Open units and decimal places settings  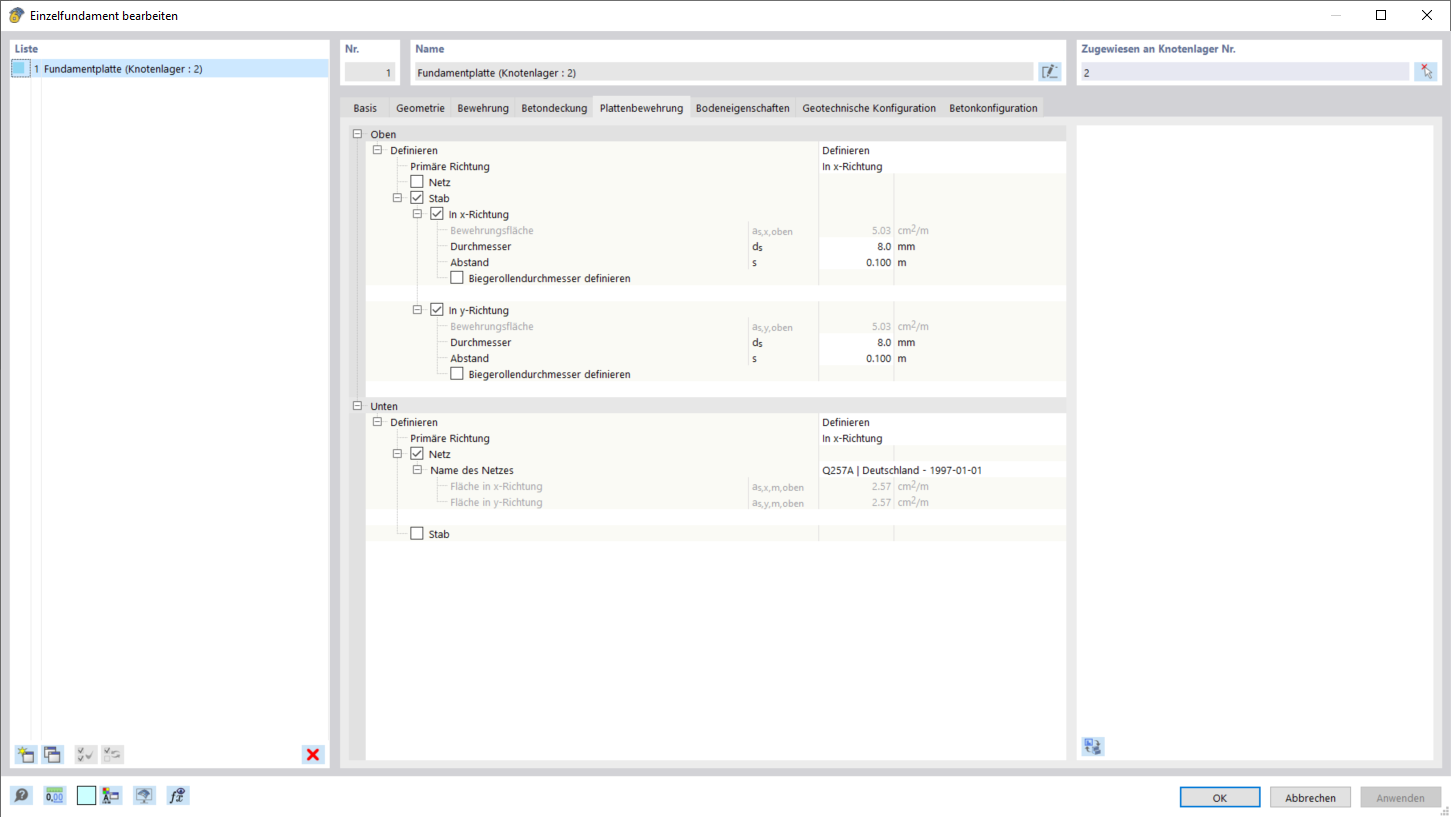click(x=54, y=796)
